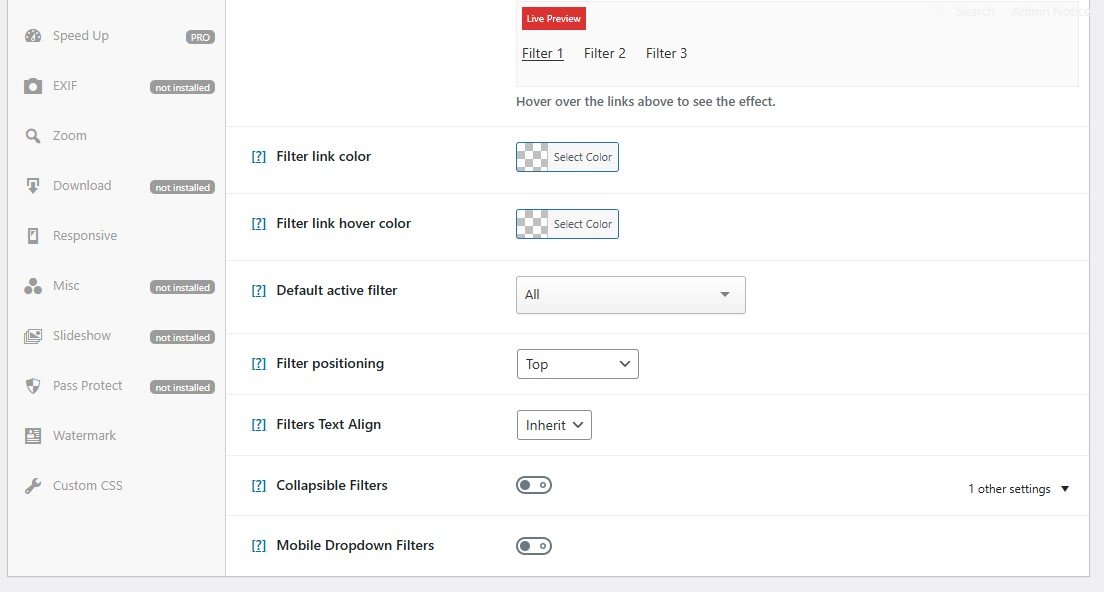
Task: Expand the 1 other settings section
Action: 1018,489
